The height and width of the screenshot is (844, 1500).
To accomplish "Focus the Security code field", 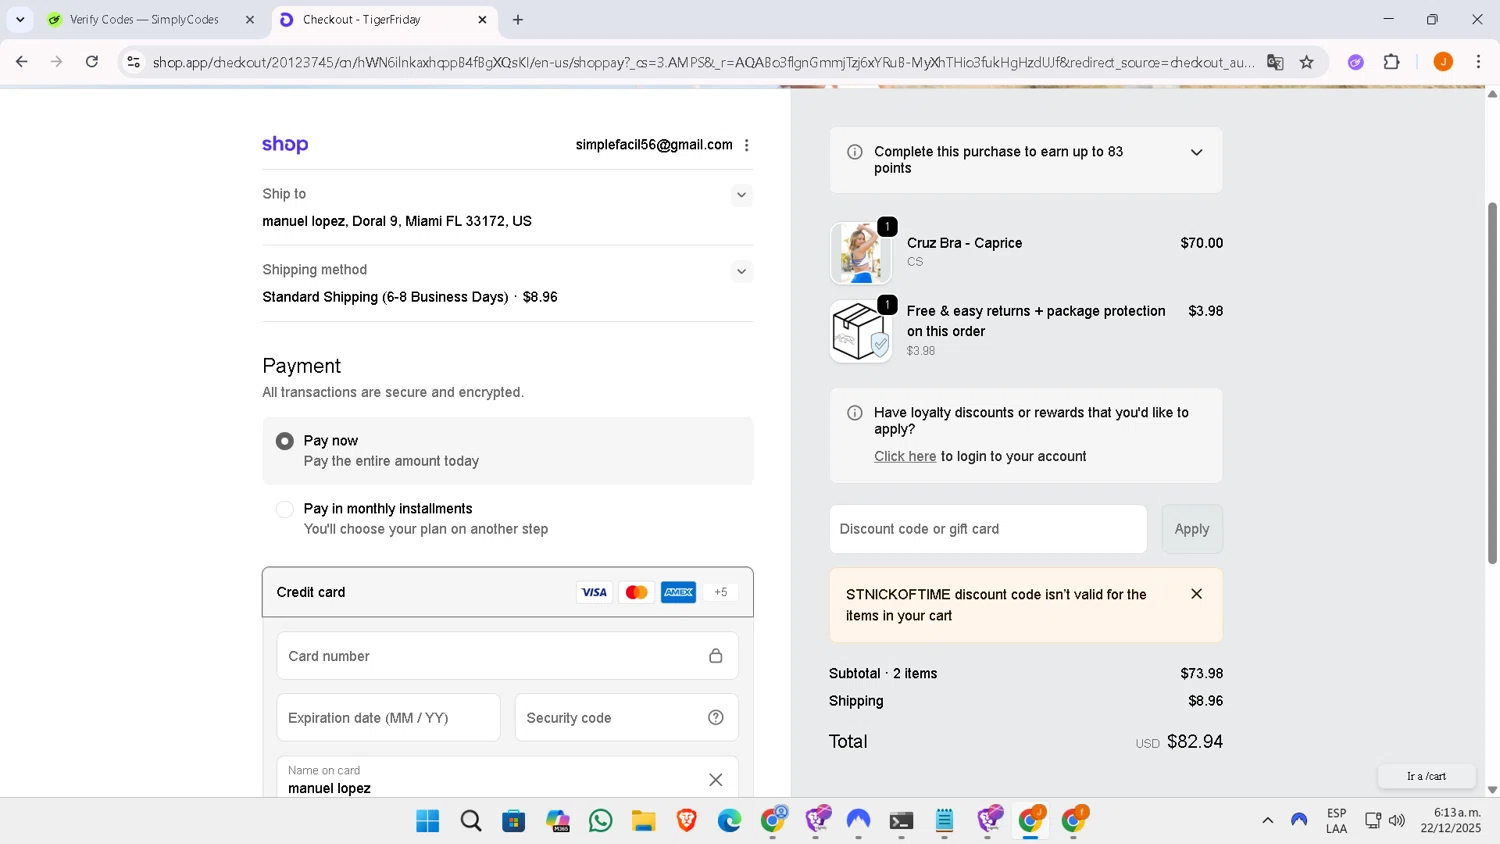I will point(626,718).
